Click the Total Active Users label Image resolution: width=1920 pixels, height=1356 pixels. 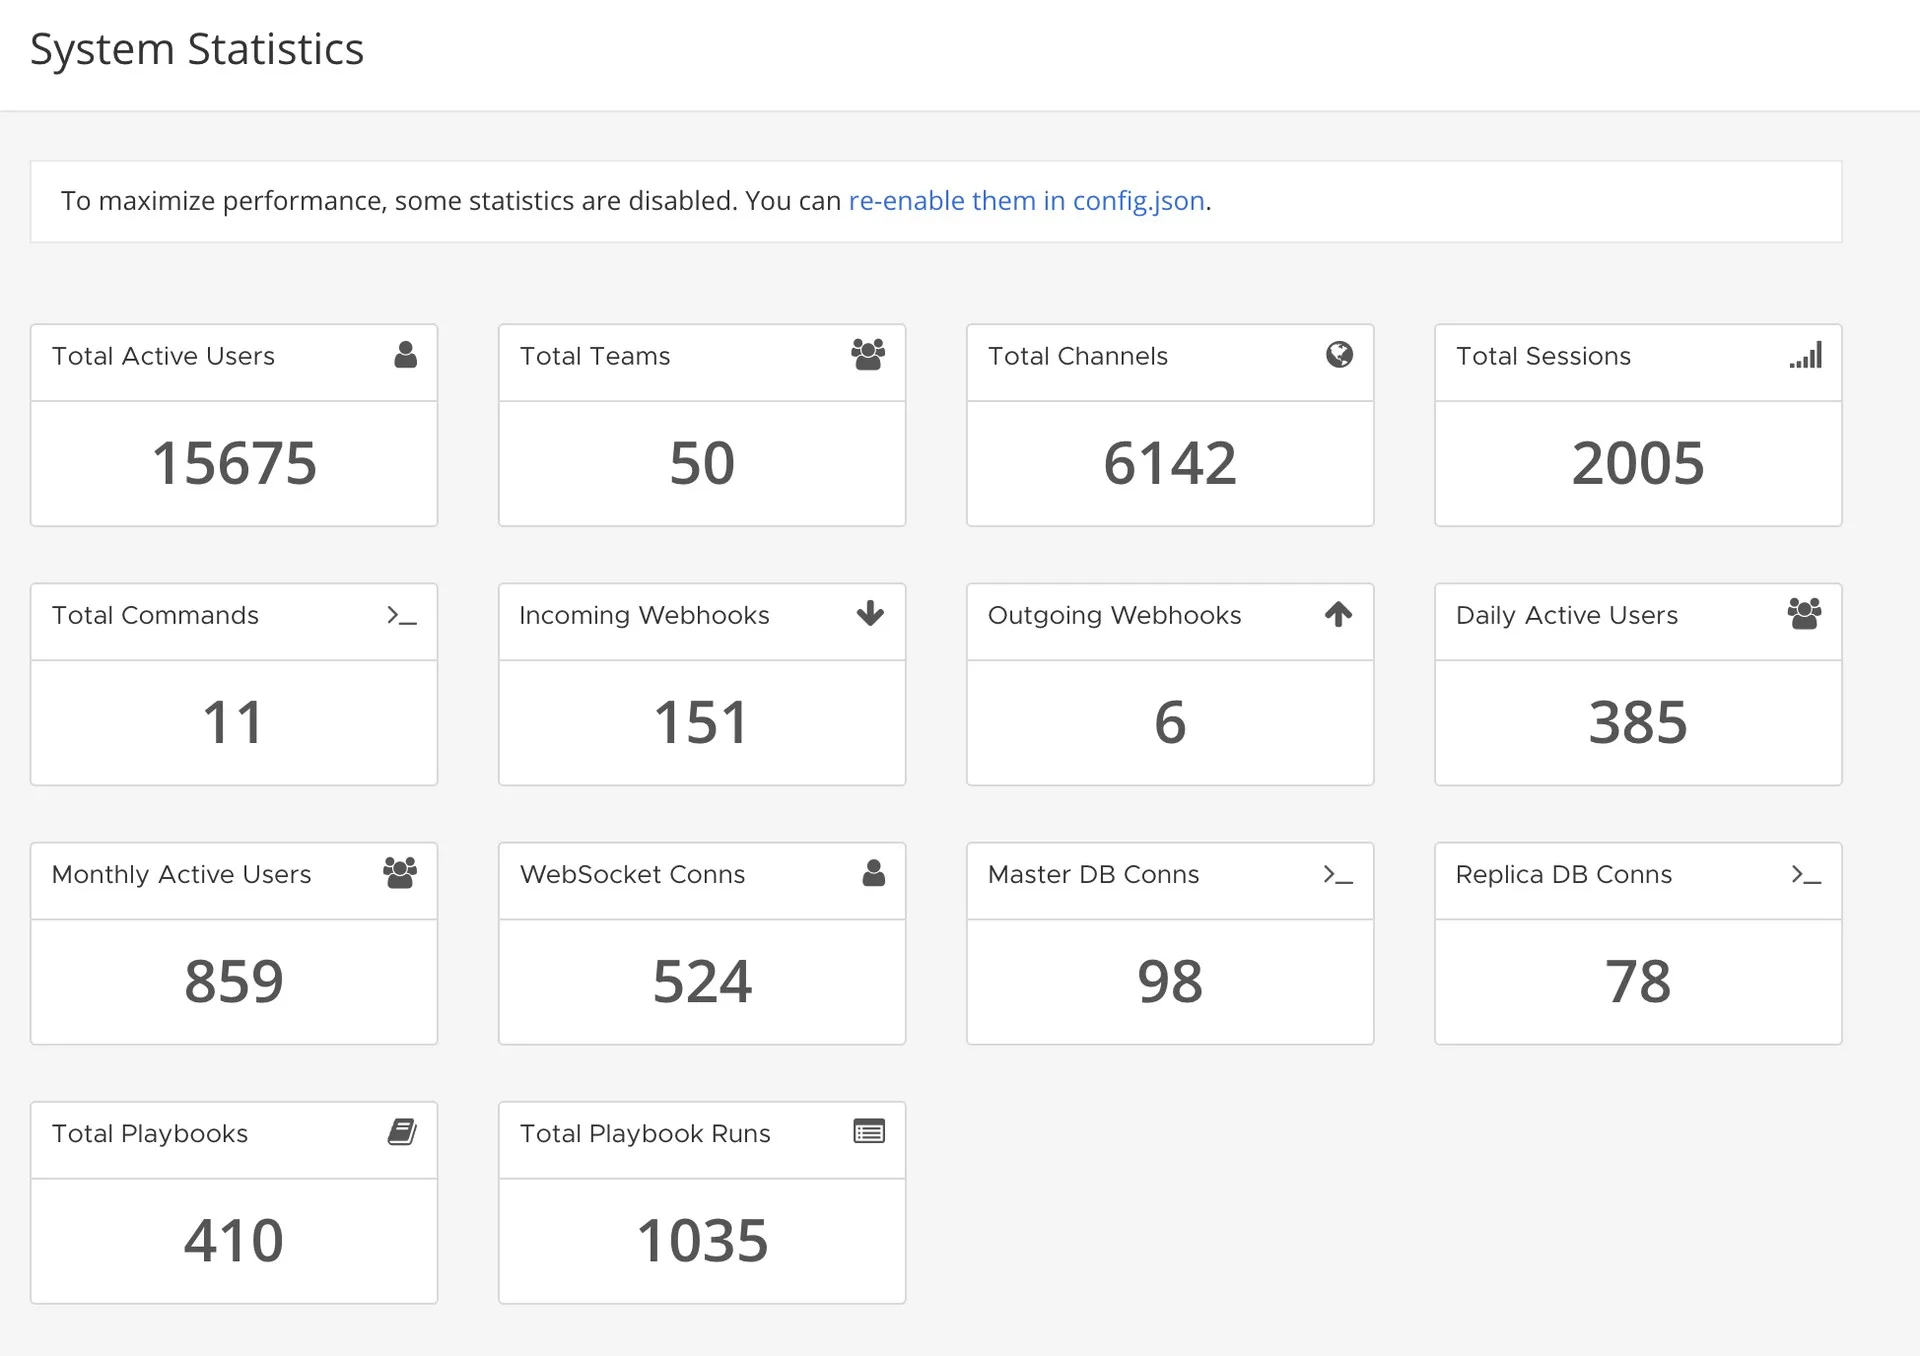tap(163, 356)
